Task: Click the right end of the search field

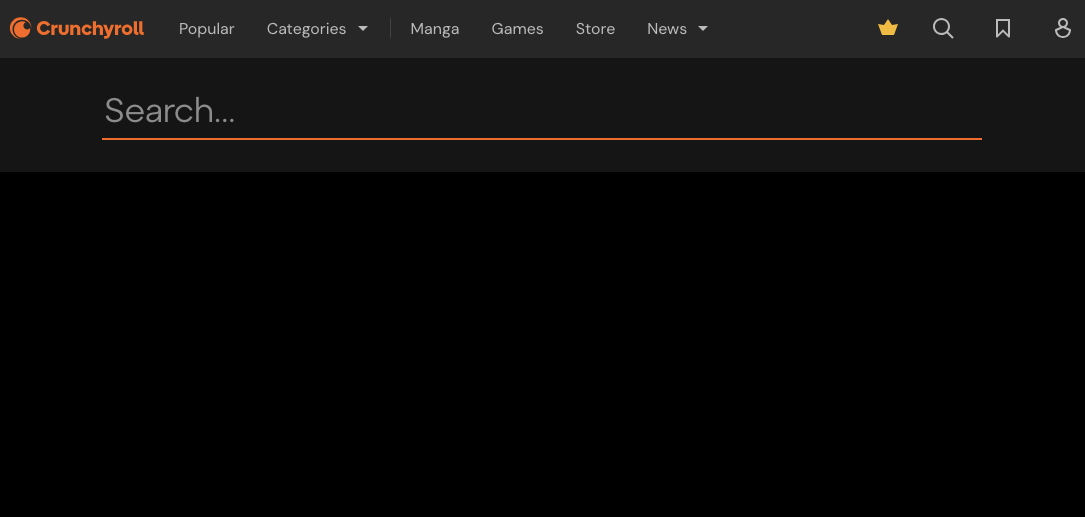Action: coord(960,111)
